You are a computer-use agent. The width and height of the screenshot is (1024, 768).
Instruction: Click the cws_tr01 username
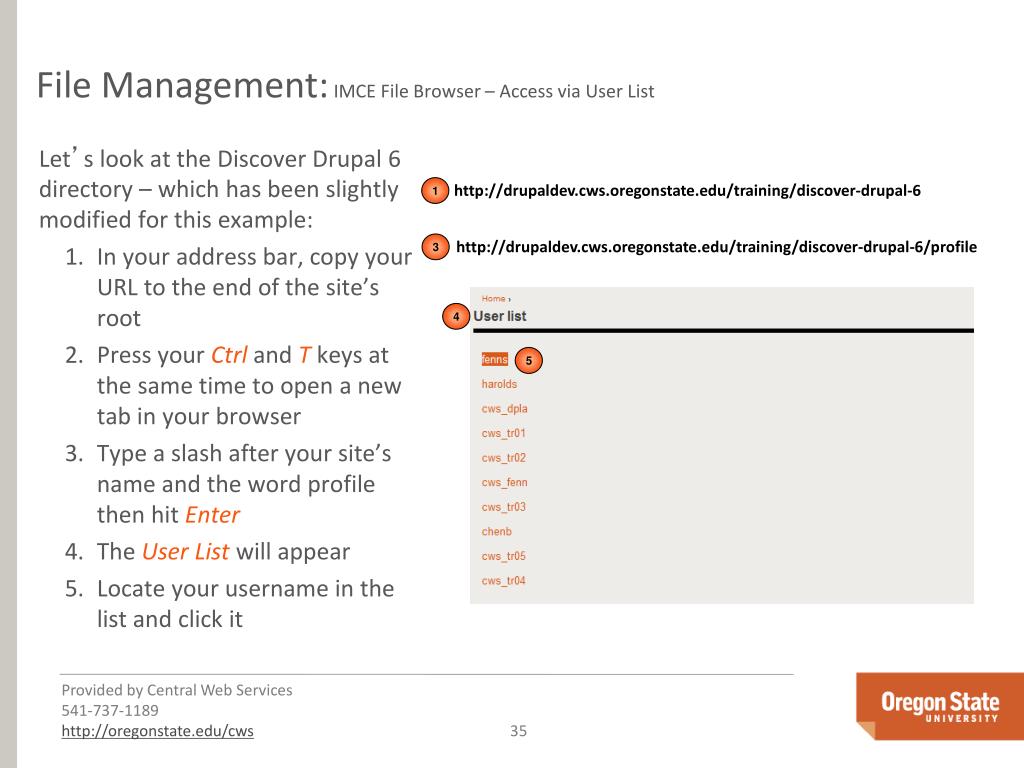(x=504, y=433)
